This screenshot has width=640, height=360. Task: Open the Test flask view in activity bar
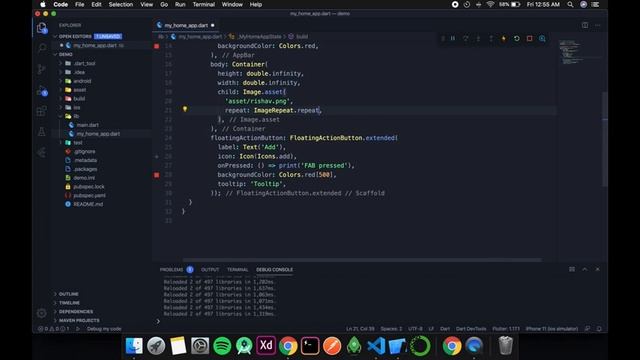pyautogui.click(x=42, y=132)
